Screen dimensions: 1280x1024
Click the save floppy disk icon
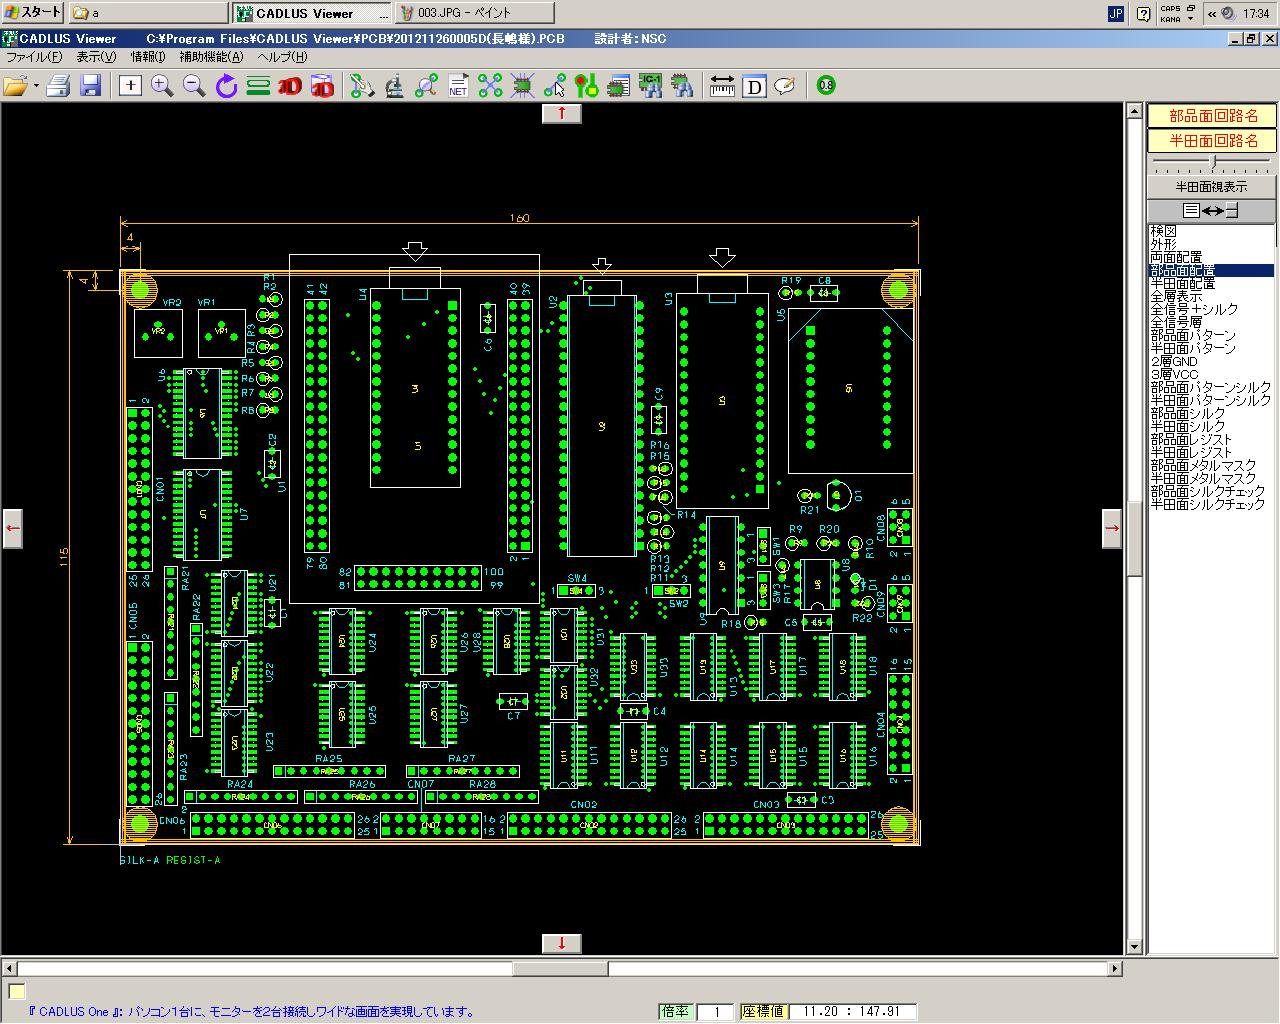[x=91, y=86]
